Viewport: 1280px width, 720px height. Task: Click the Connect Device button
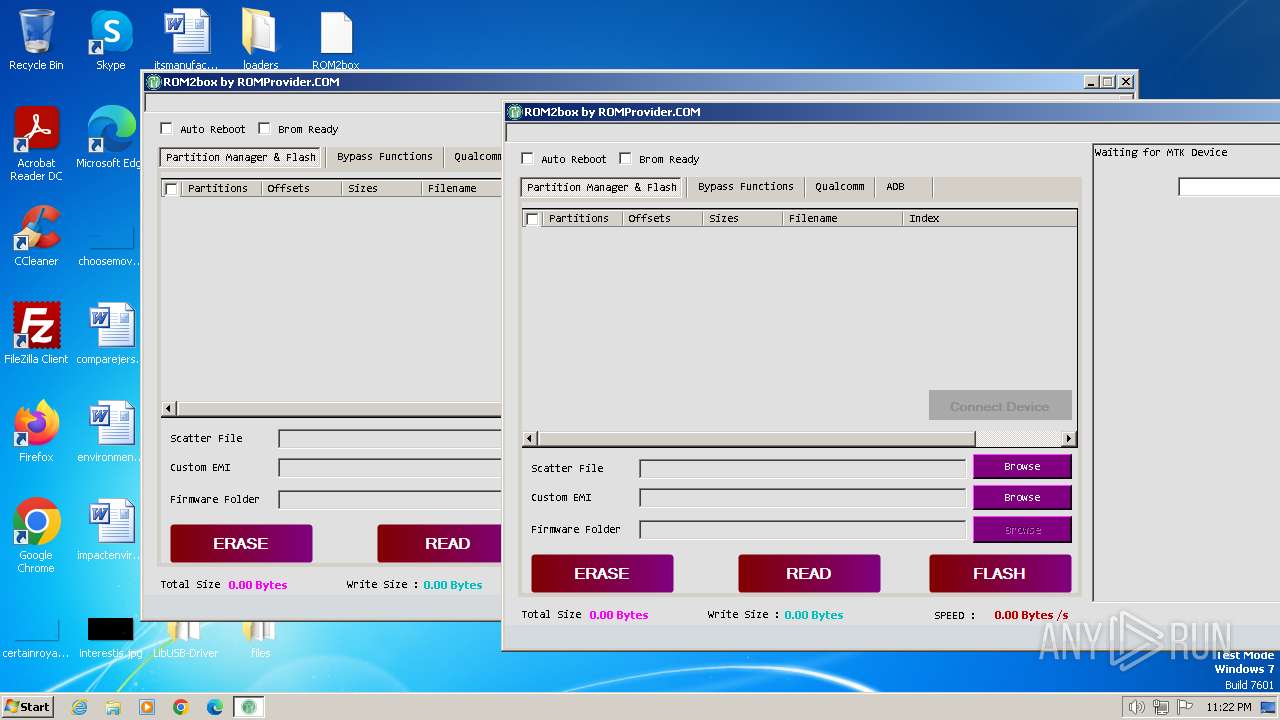(x=1000, y=406)
